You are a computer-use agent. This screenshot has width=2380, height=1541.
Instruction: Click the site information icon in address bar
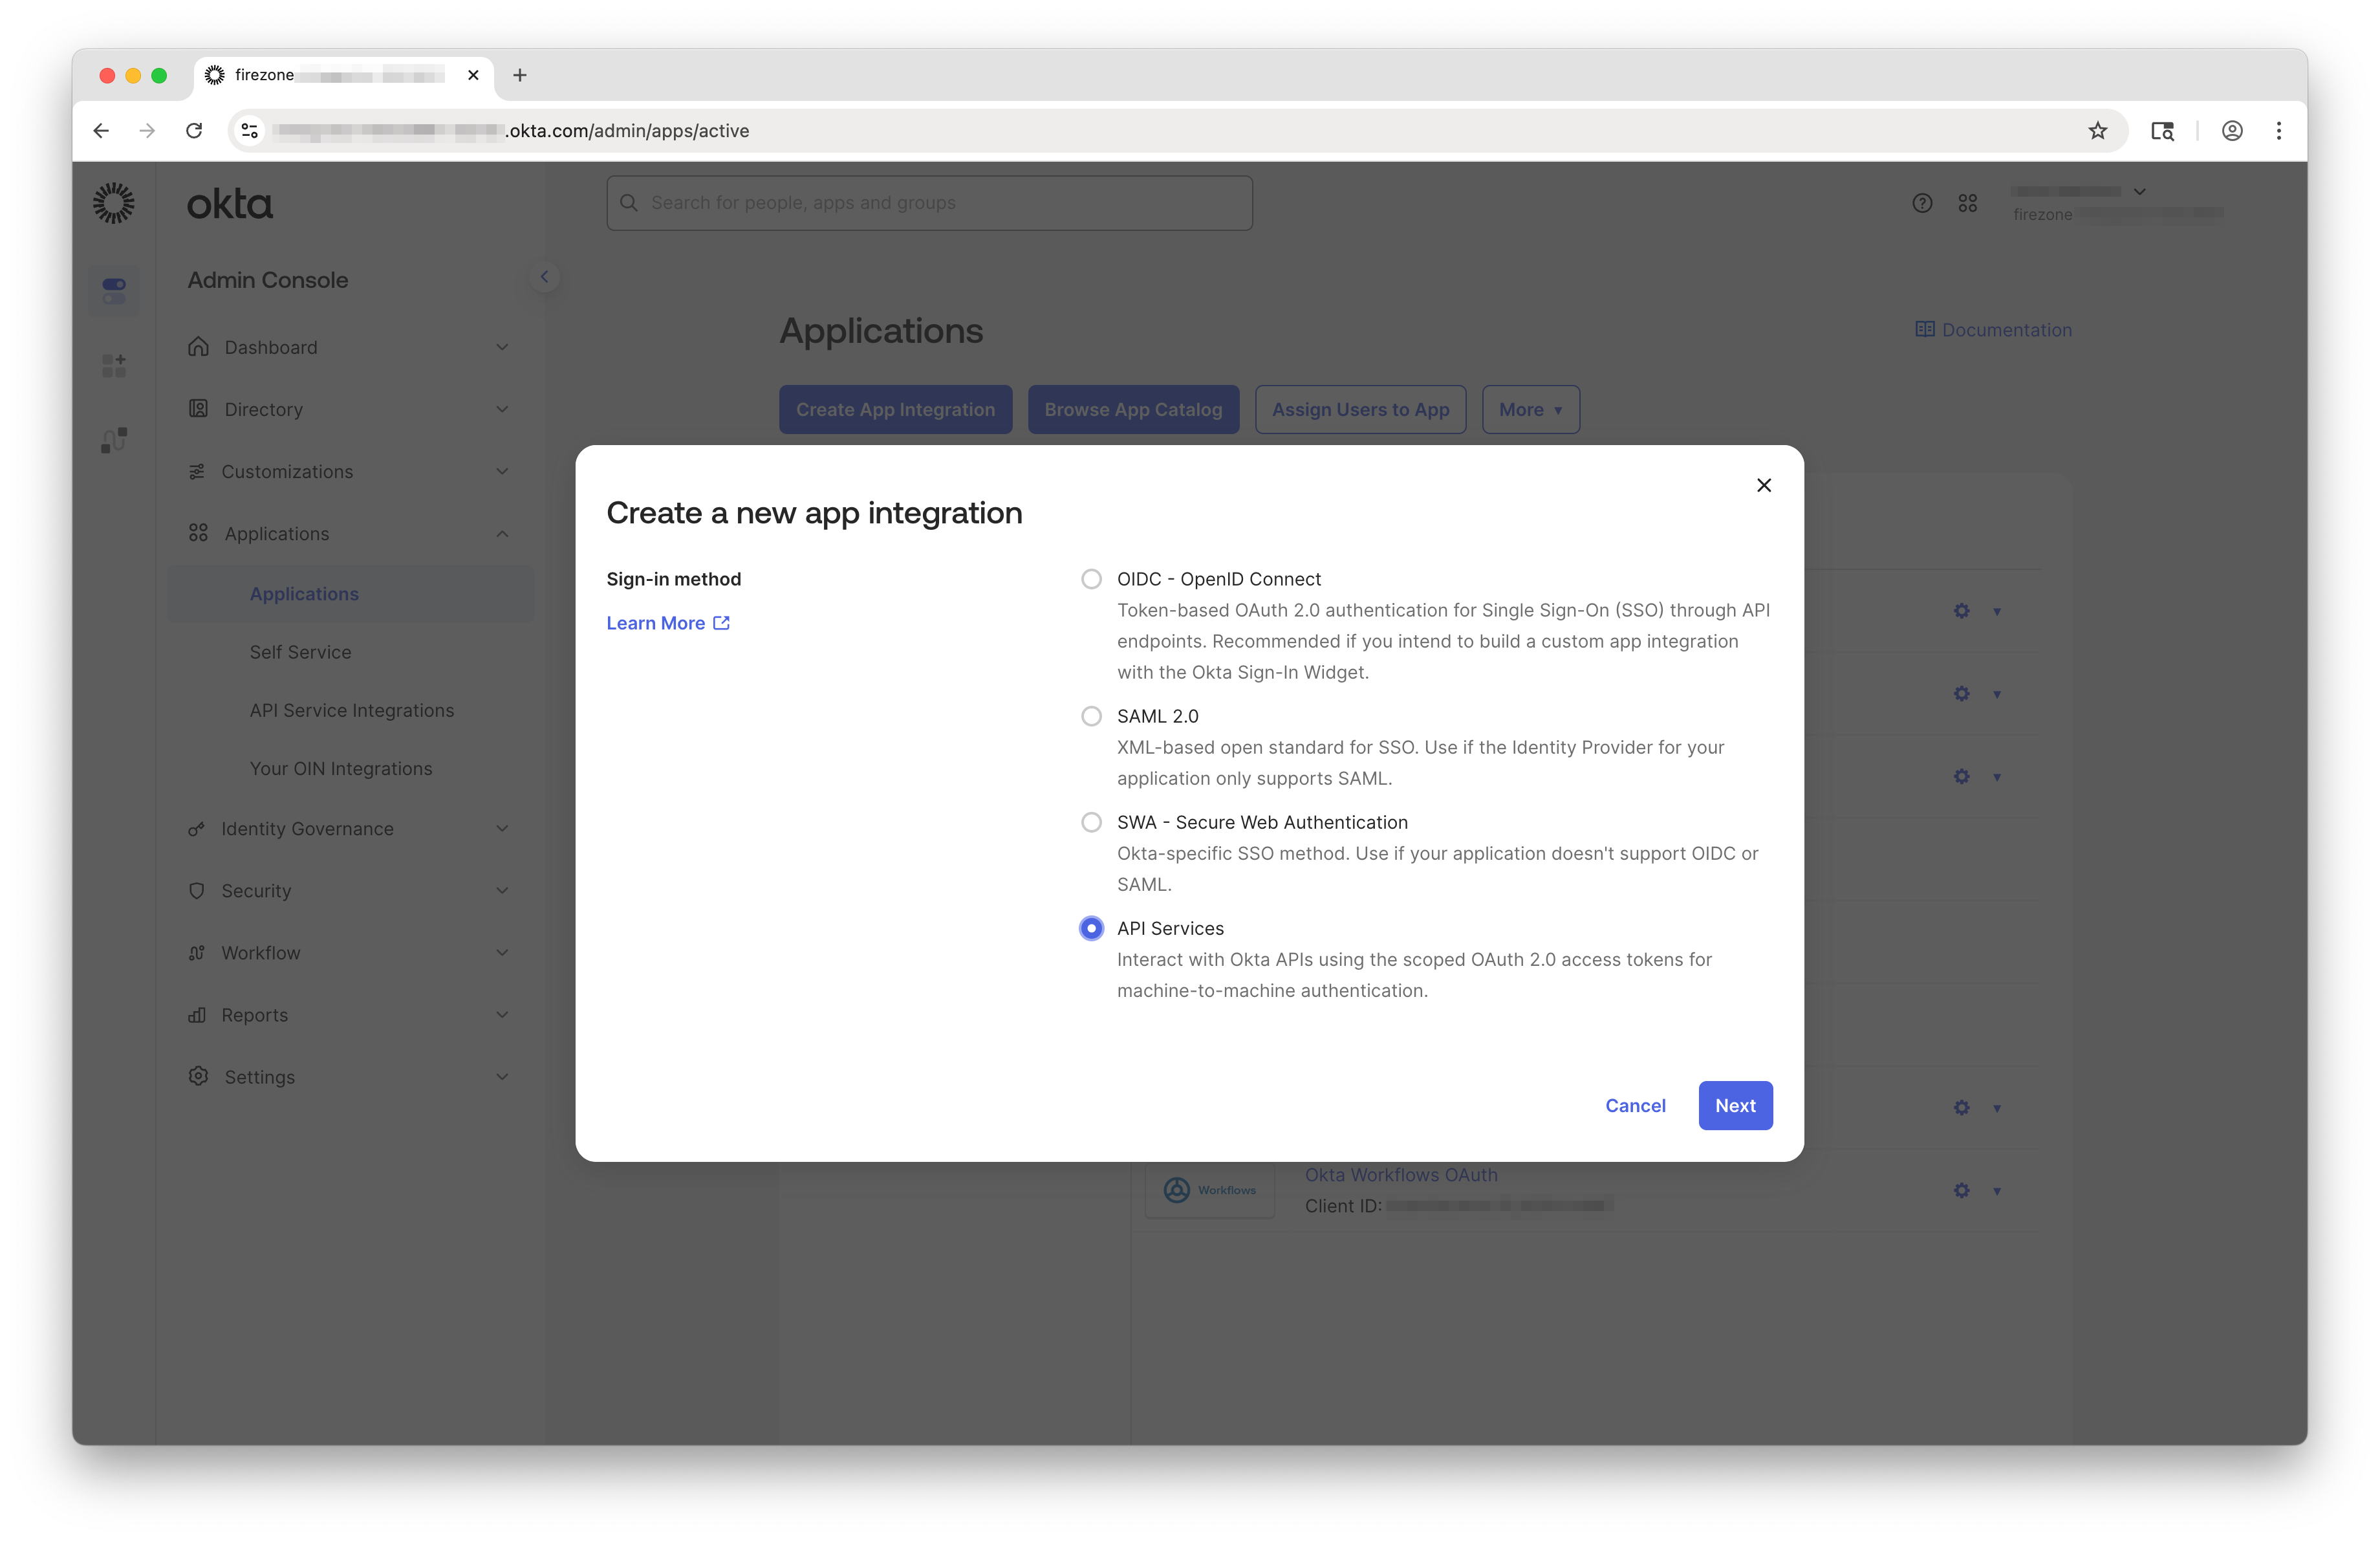(x=250, y=131)
